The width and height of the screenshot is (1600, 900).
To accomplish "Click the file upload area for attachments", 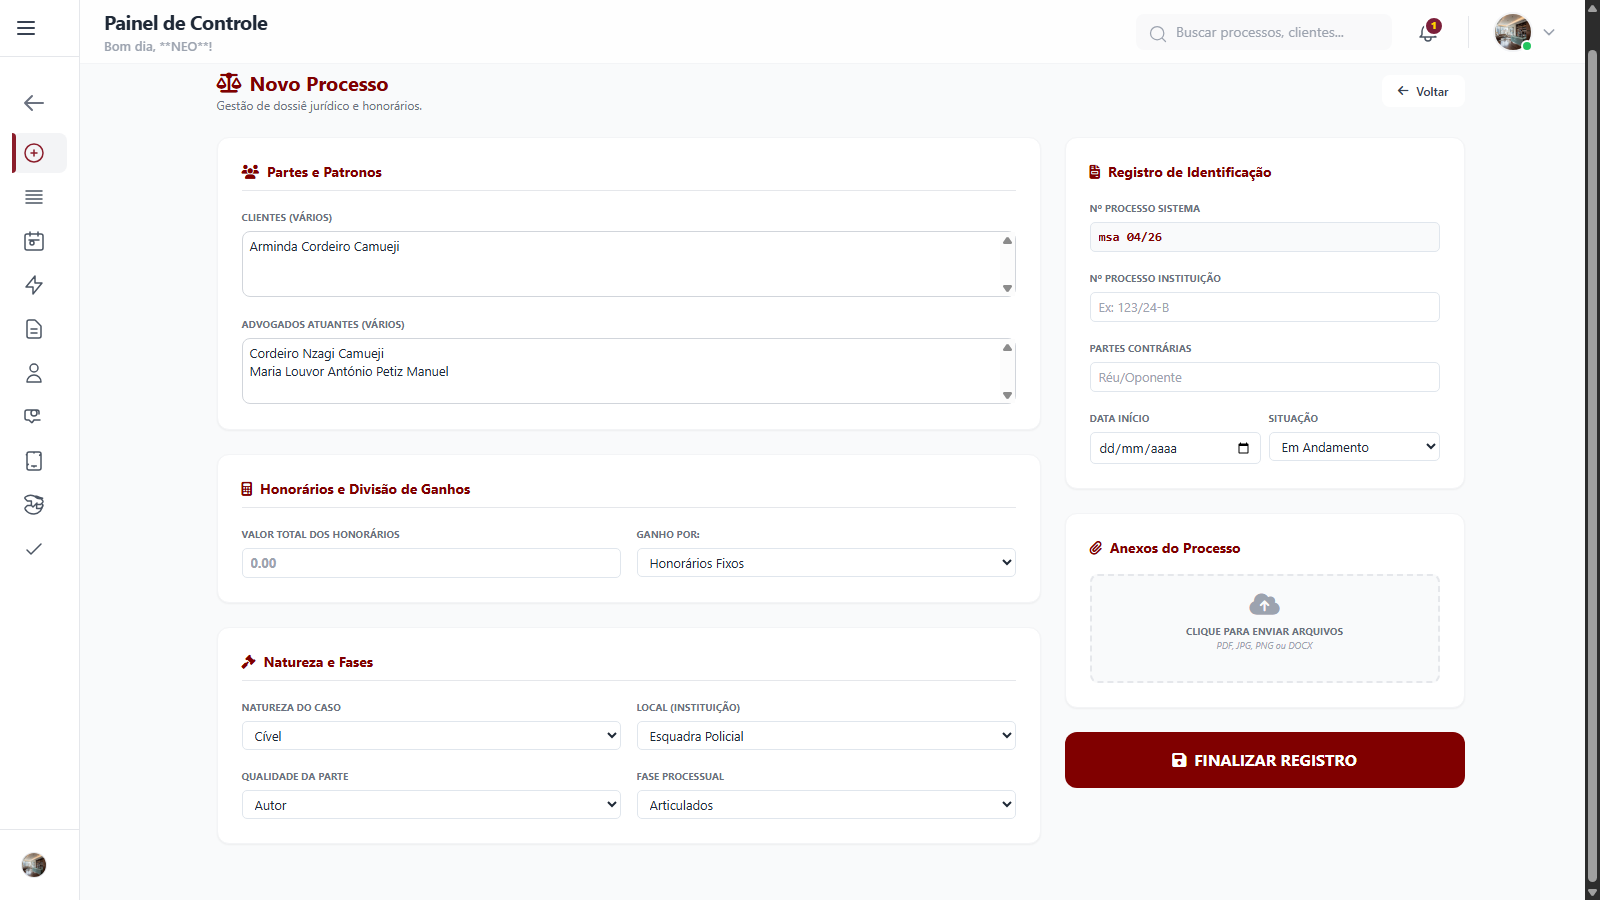I will tap(1264, 628).
